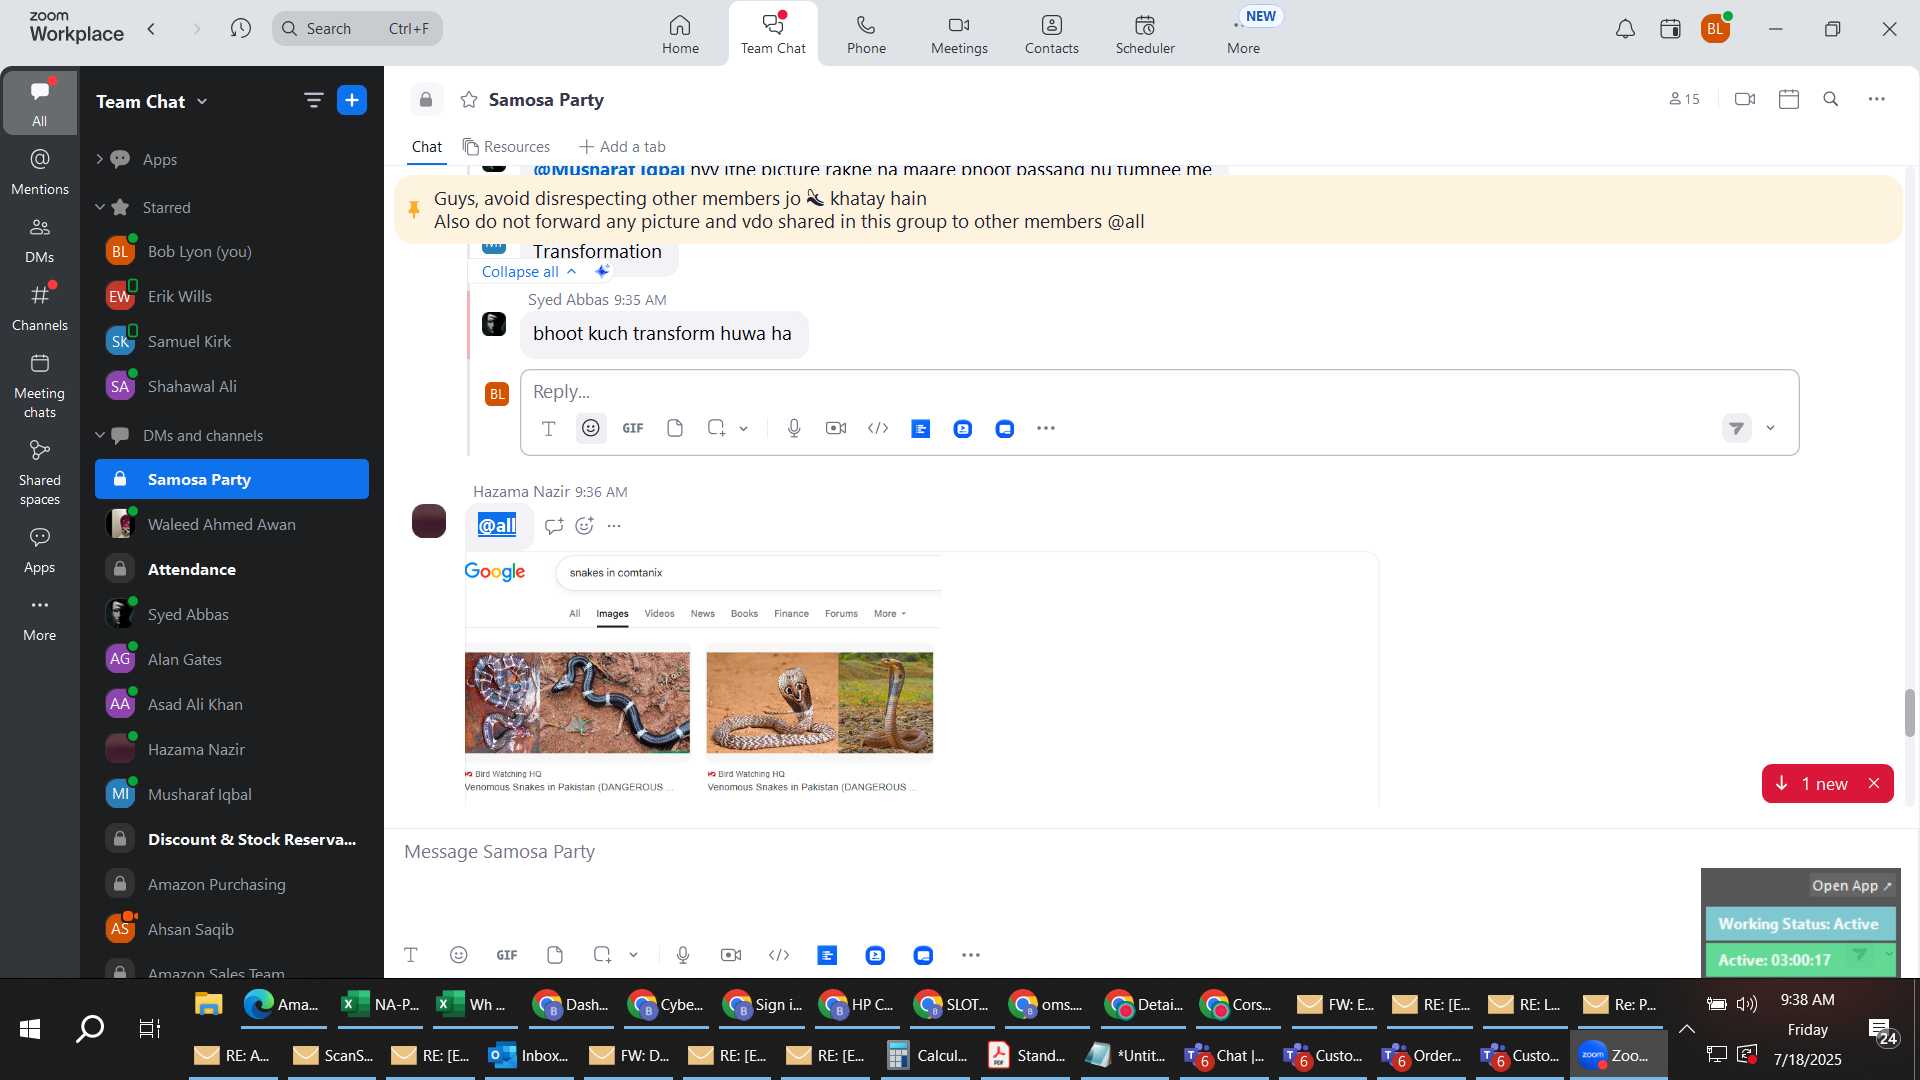The width and height of the screenshot is (1920, 1080).
Task: Open the Mentions sidebar section
Action: pyautogui.click(x=40, y=171)
